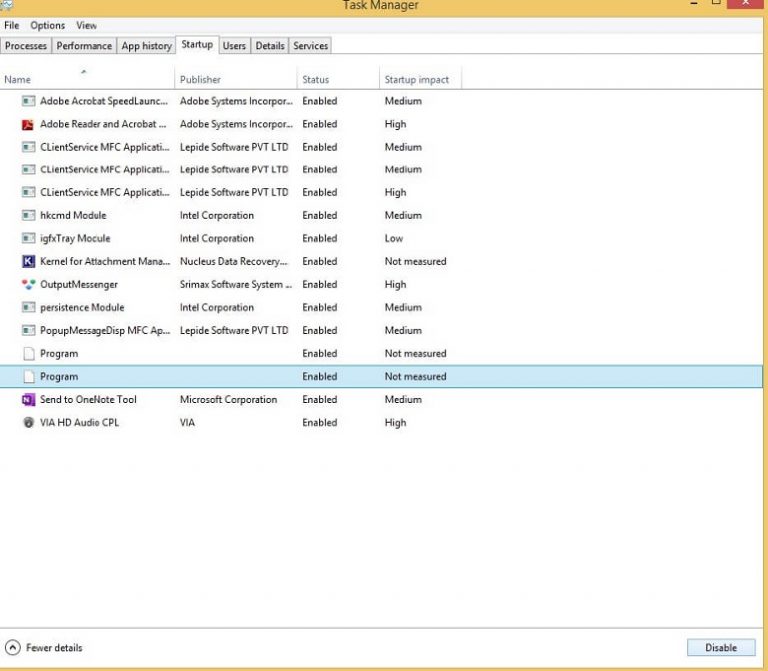768x671 pixels.
Task: Sort by the Startup impact column header
Action: (x=420, y=78)
